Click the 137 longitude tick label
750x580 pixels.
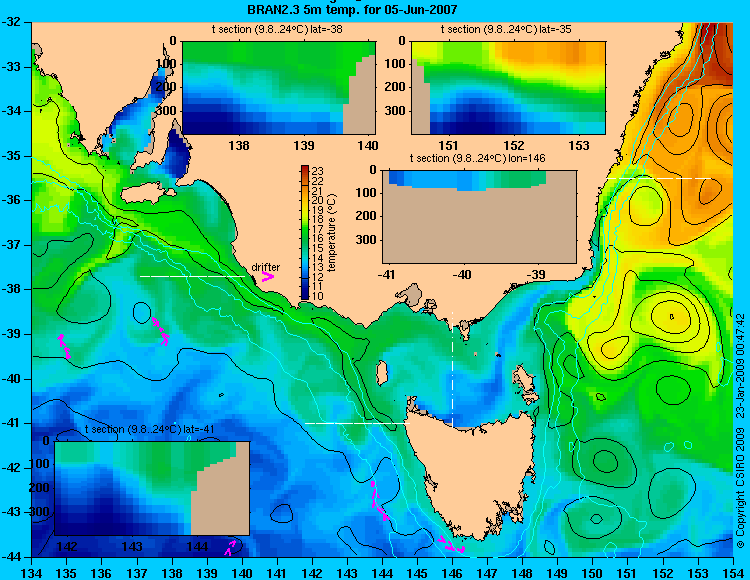tap(137, 573)
